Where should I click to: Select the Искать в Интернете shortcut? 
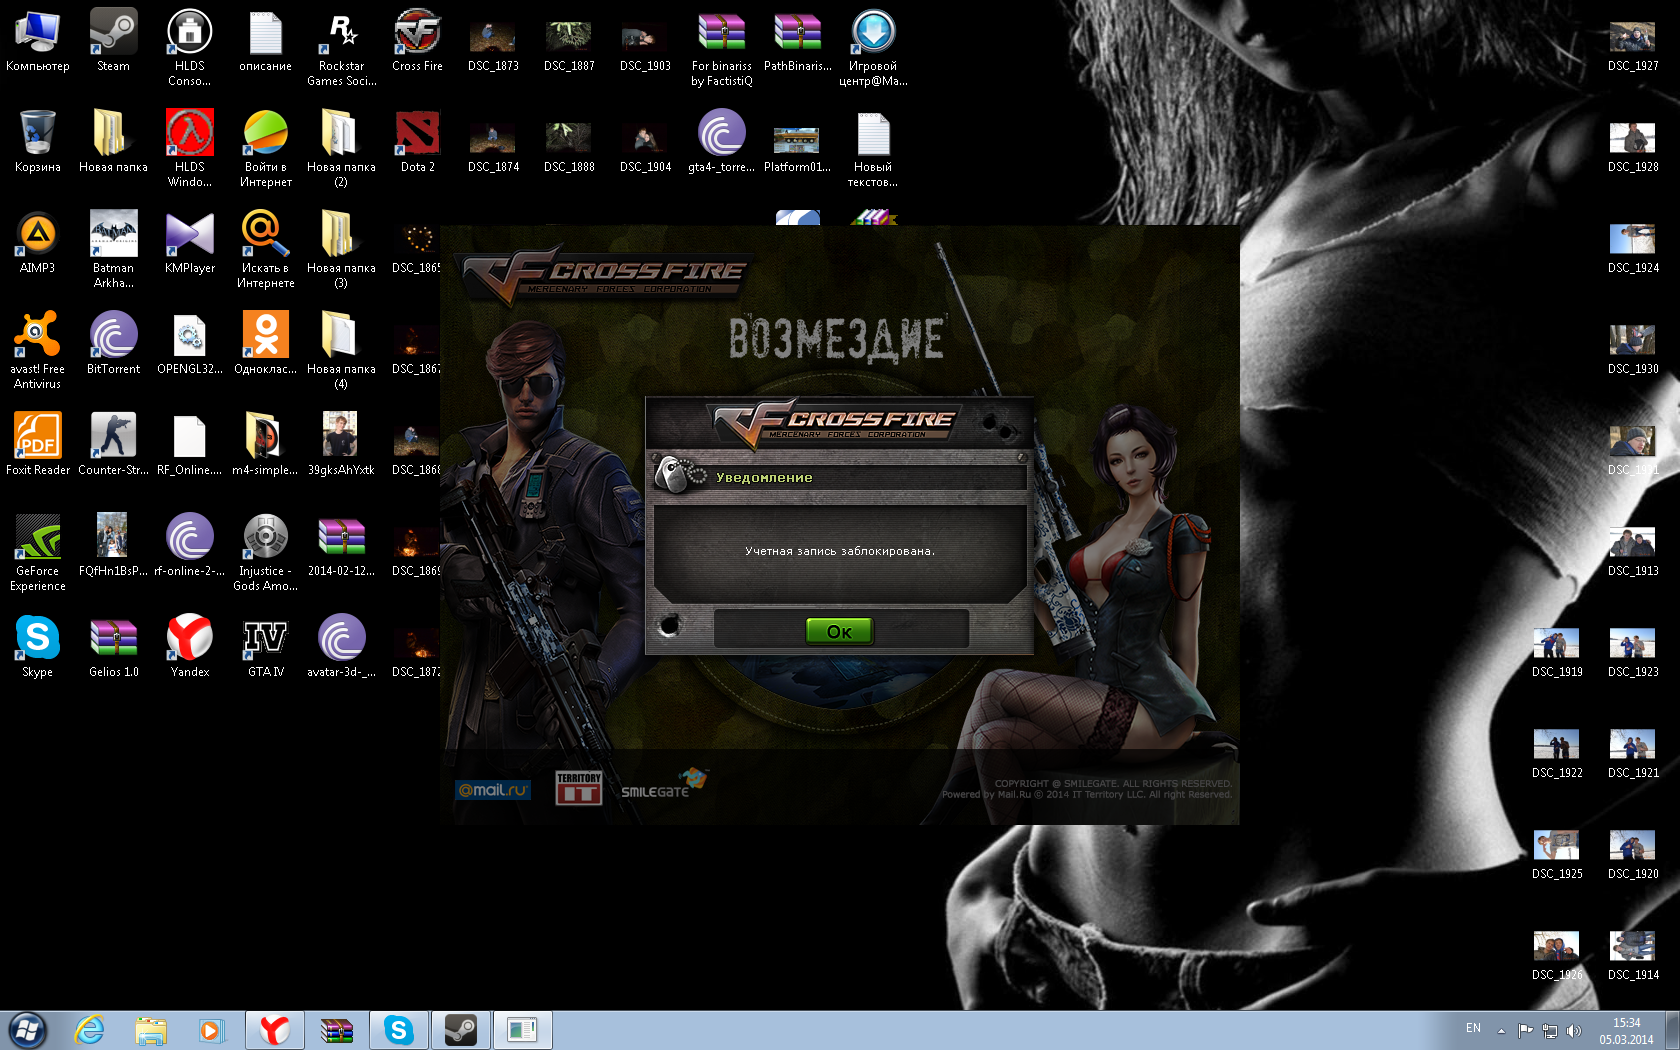coord(265,250)
